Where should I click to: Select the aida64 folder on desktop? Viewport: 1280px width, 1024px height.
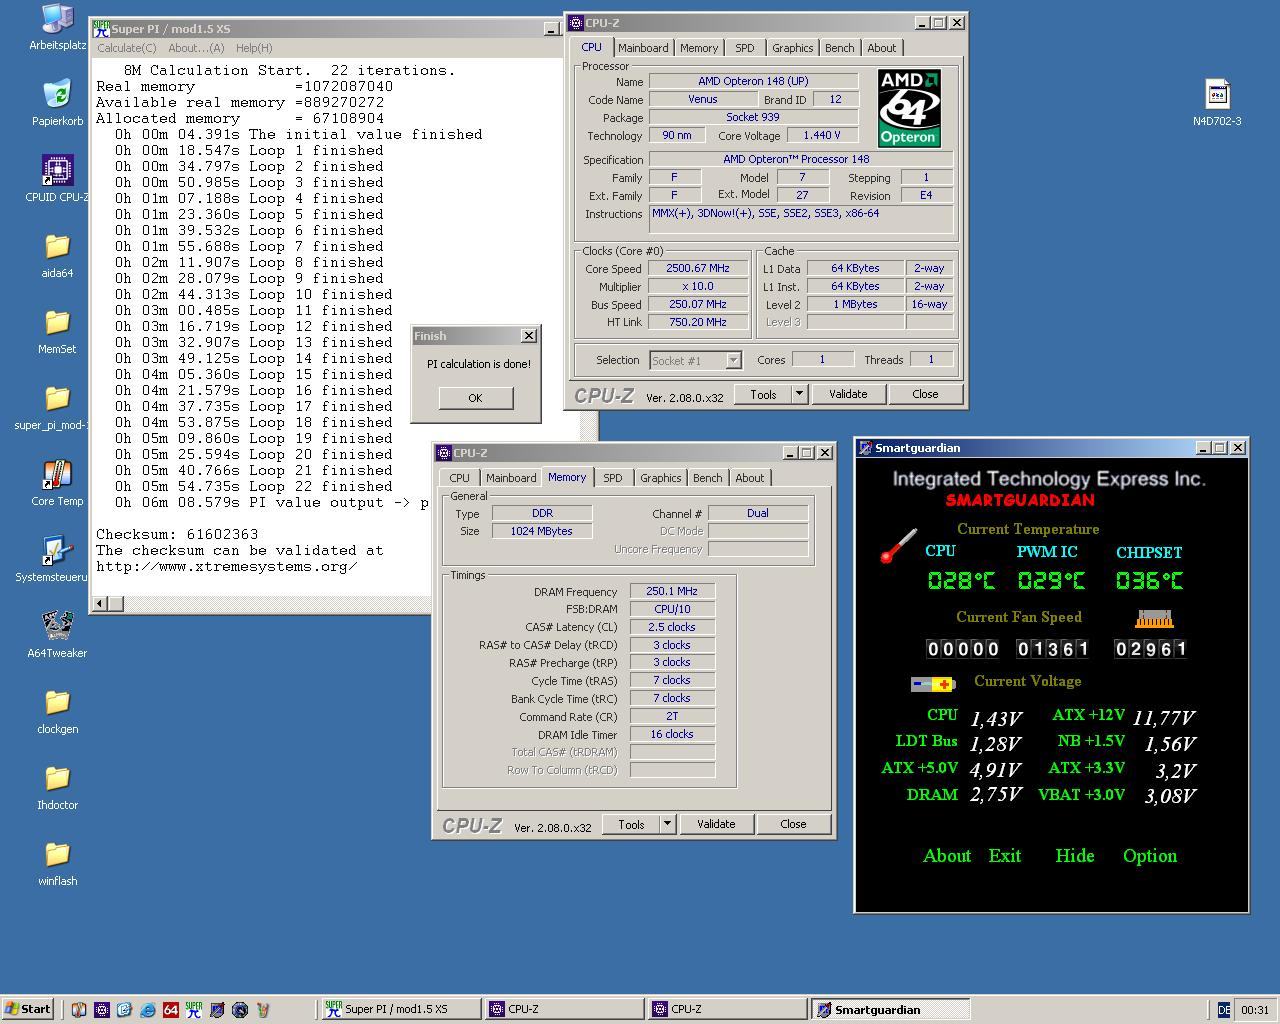tap(57, 246)
